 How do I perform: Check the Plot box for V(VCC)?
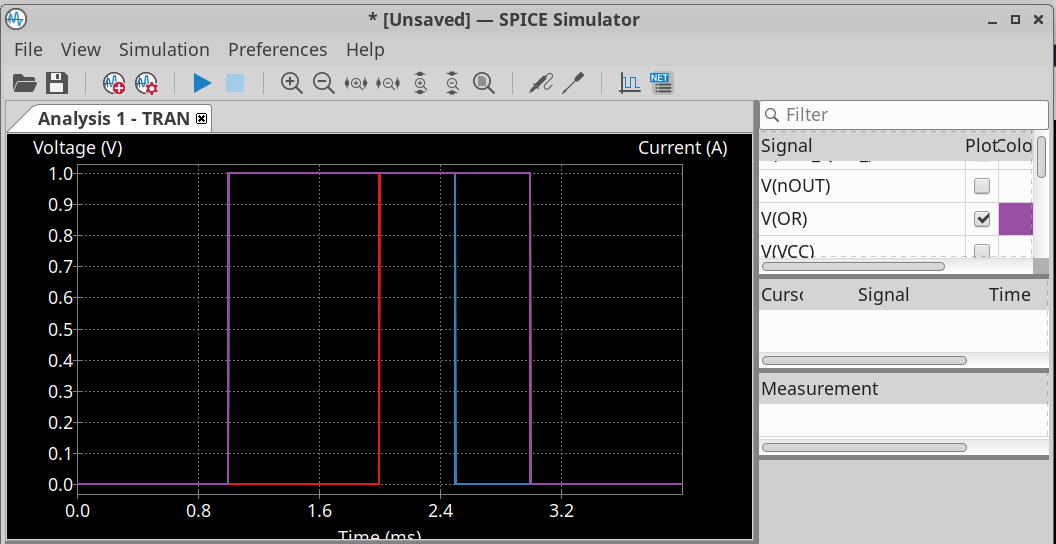(x=982, y=250)
